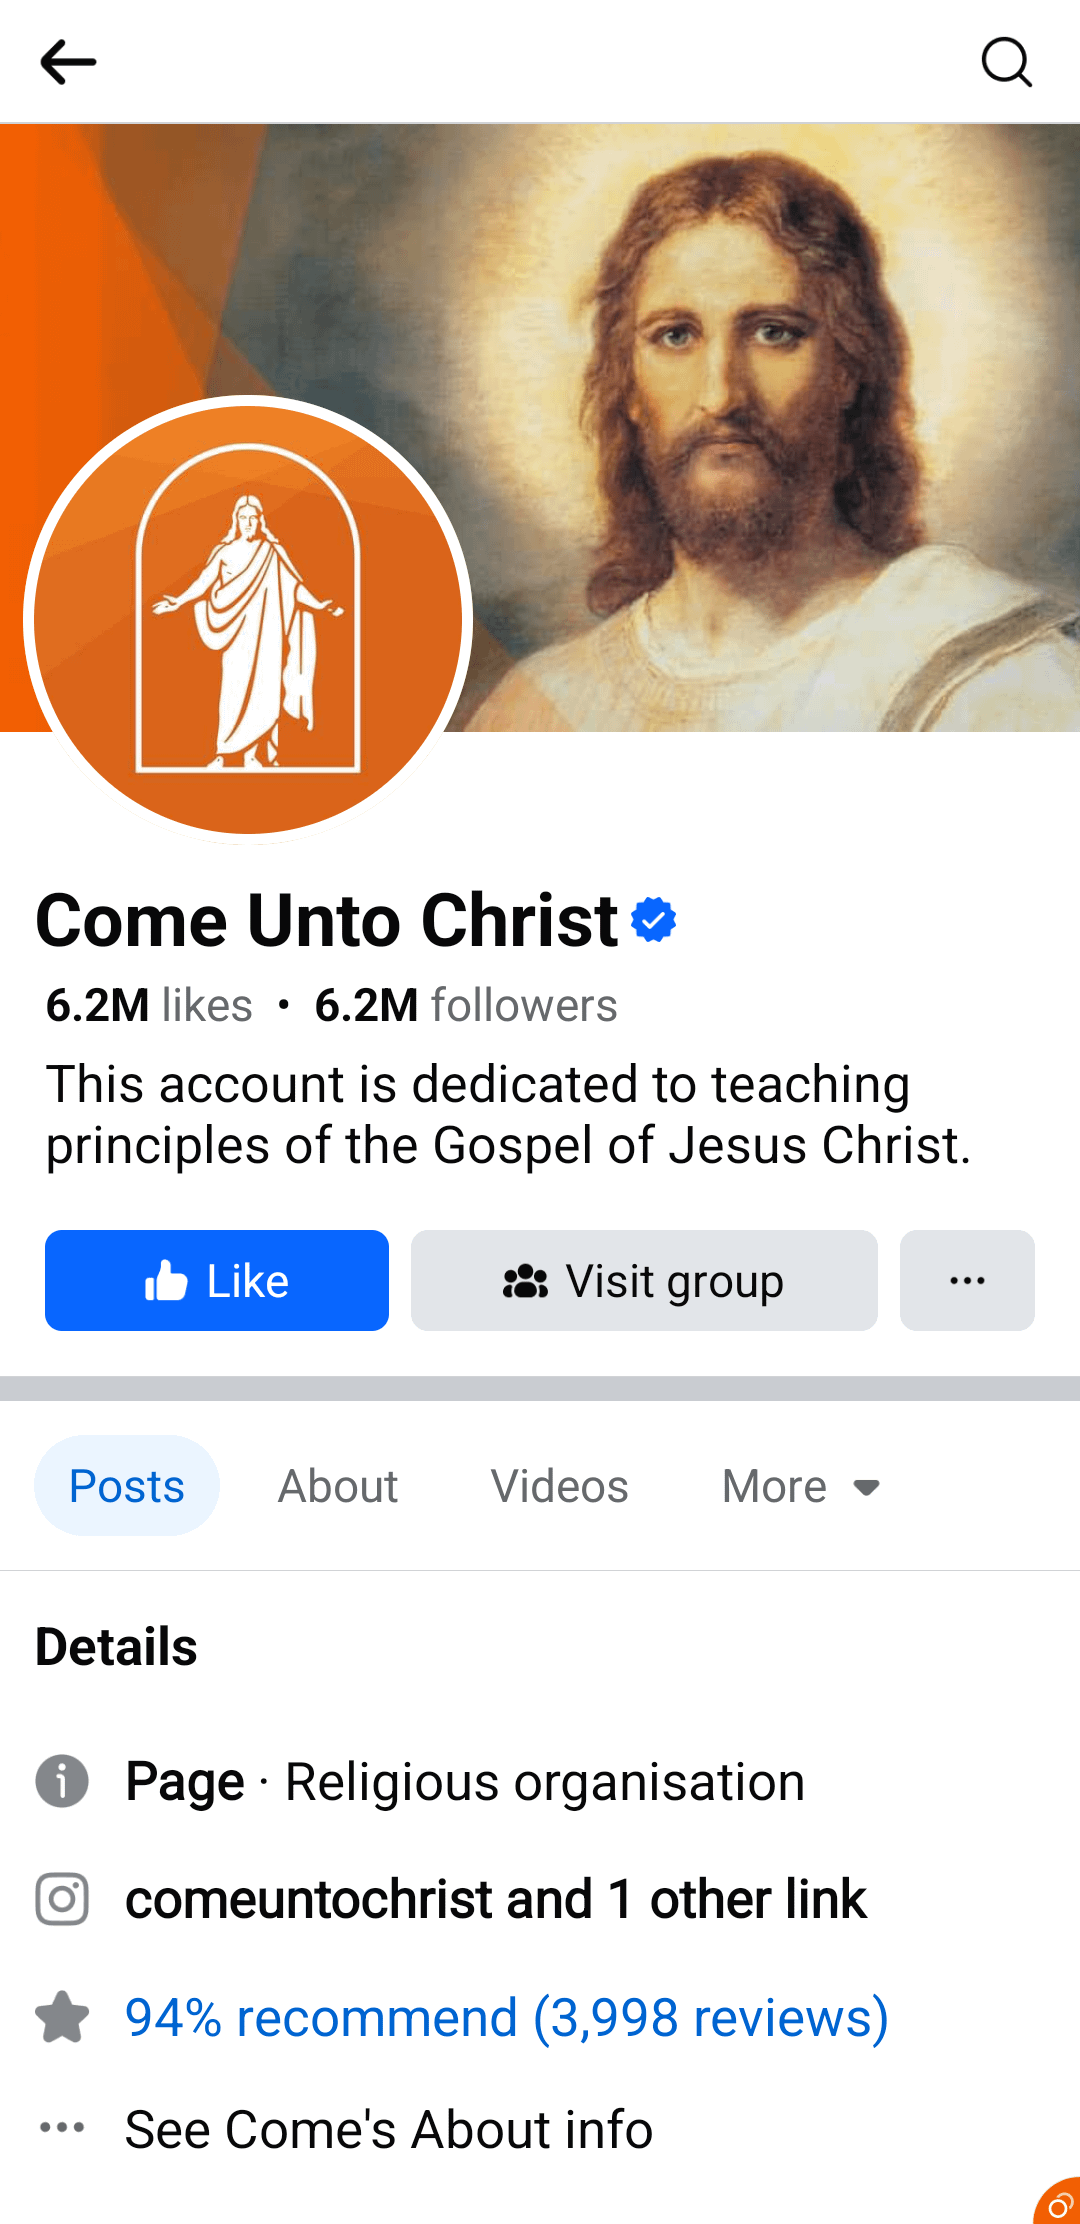This screenshot has width=1080, height=2224.
Task: Open the three-dot options menu button
Action: click(967, 1280)
